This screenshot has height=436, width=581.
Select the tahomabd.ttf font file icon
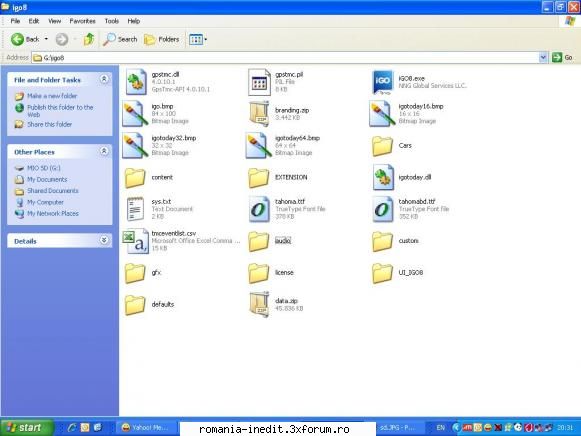tap(382, 209)
